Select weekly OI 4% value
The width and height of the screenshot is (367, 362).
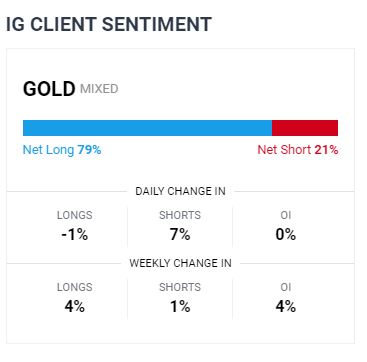point(286,307)
